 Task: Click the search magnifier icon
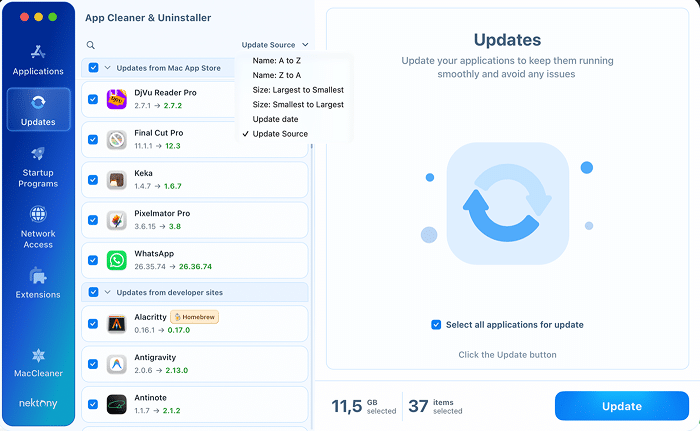91,45
